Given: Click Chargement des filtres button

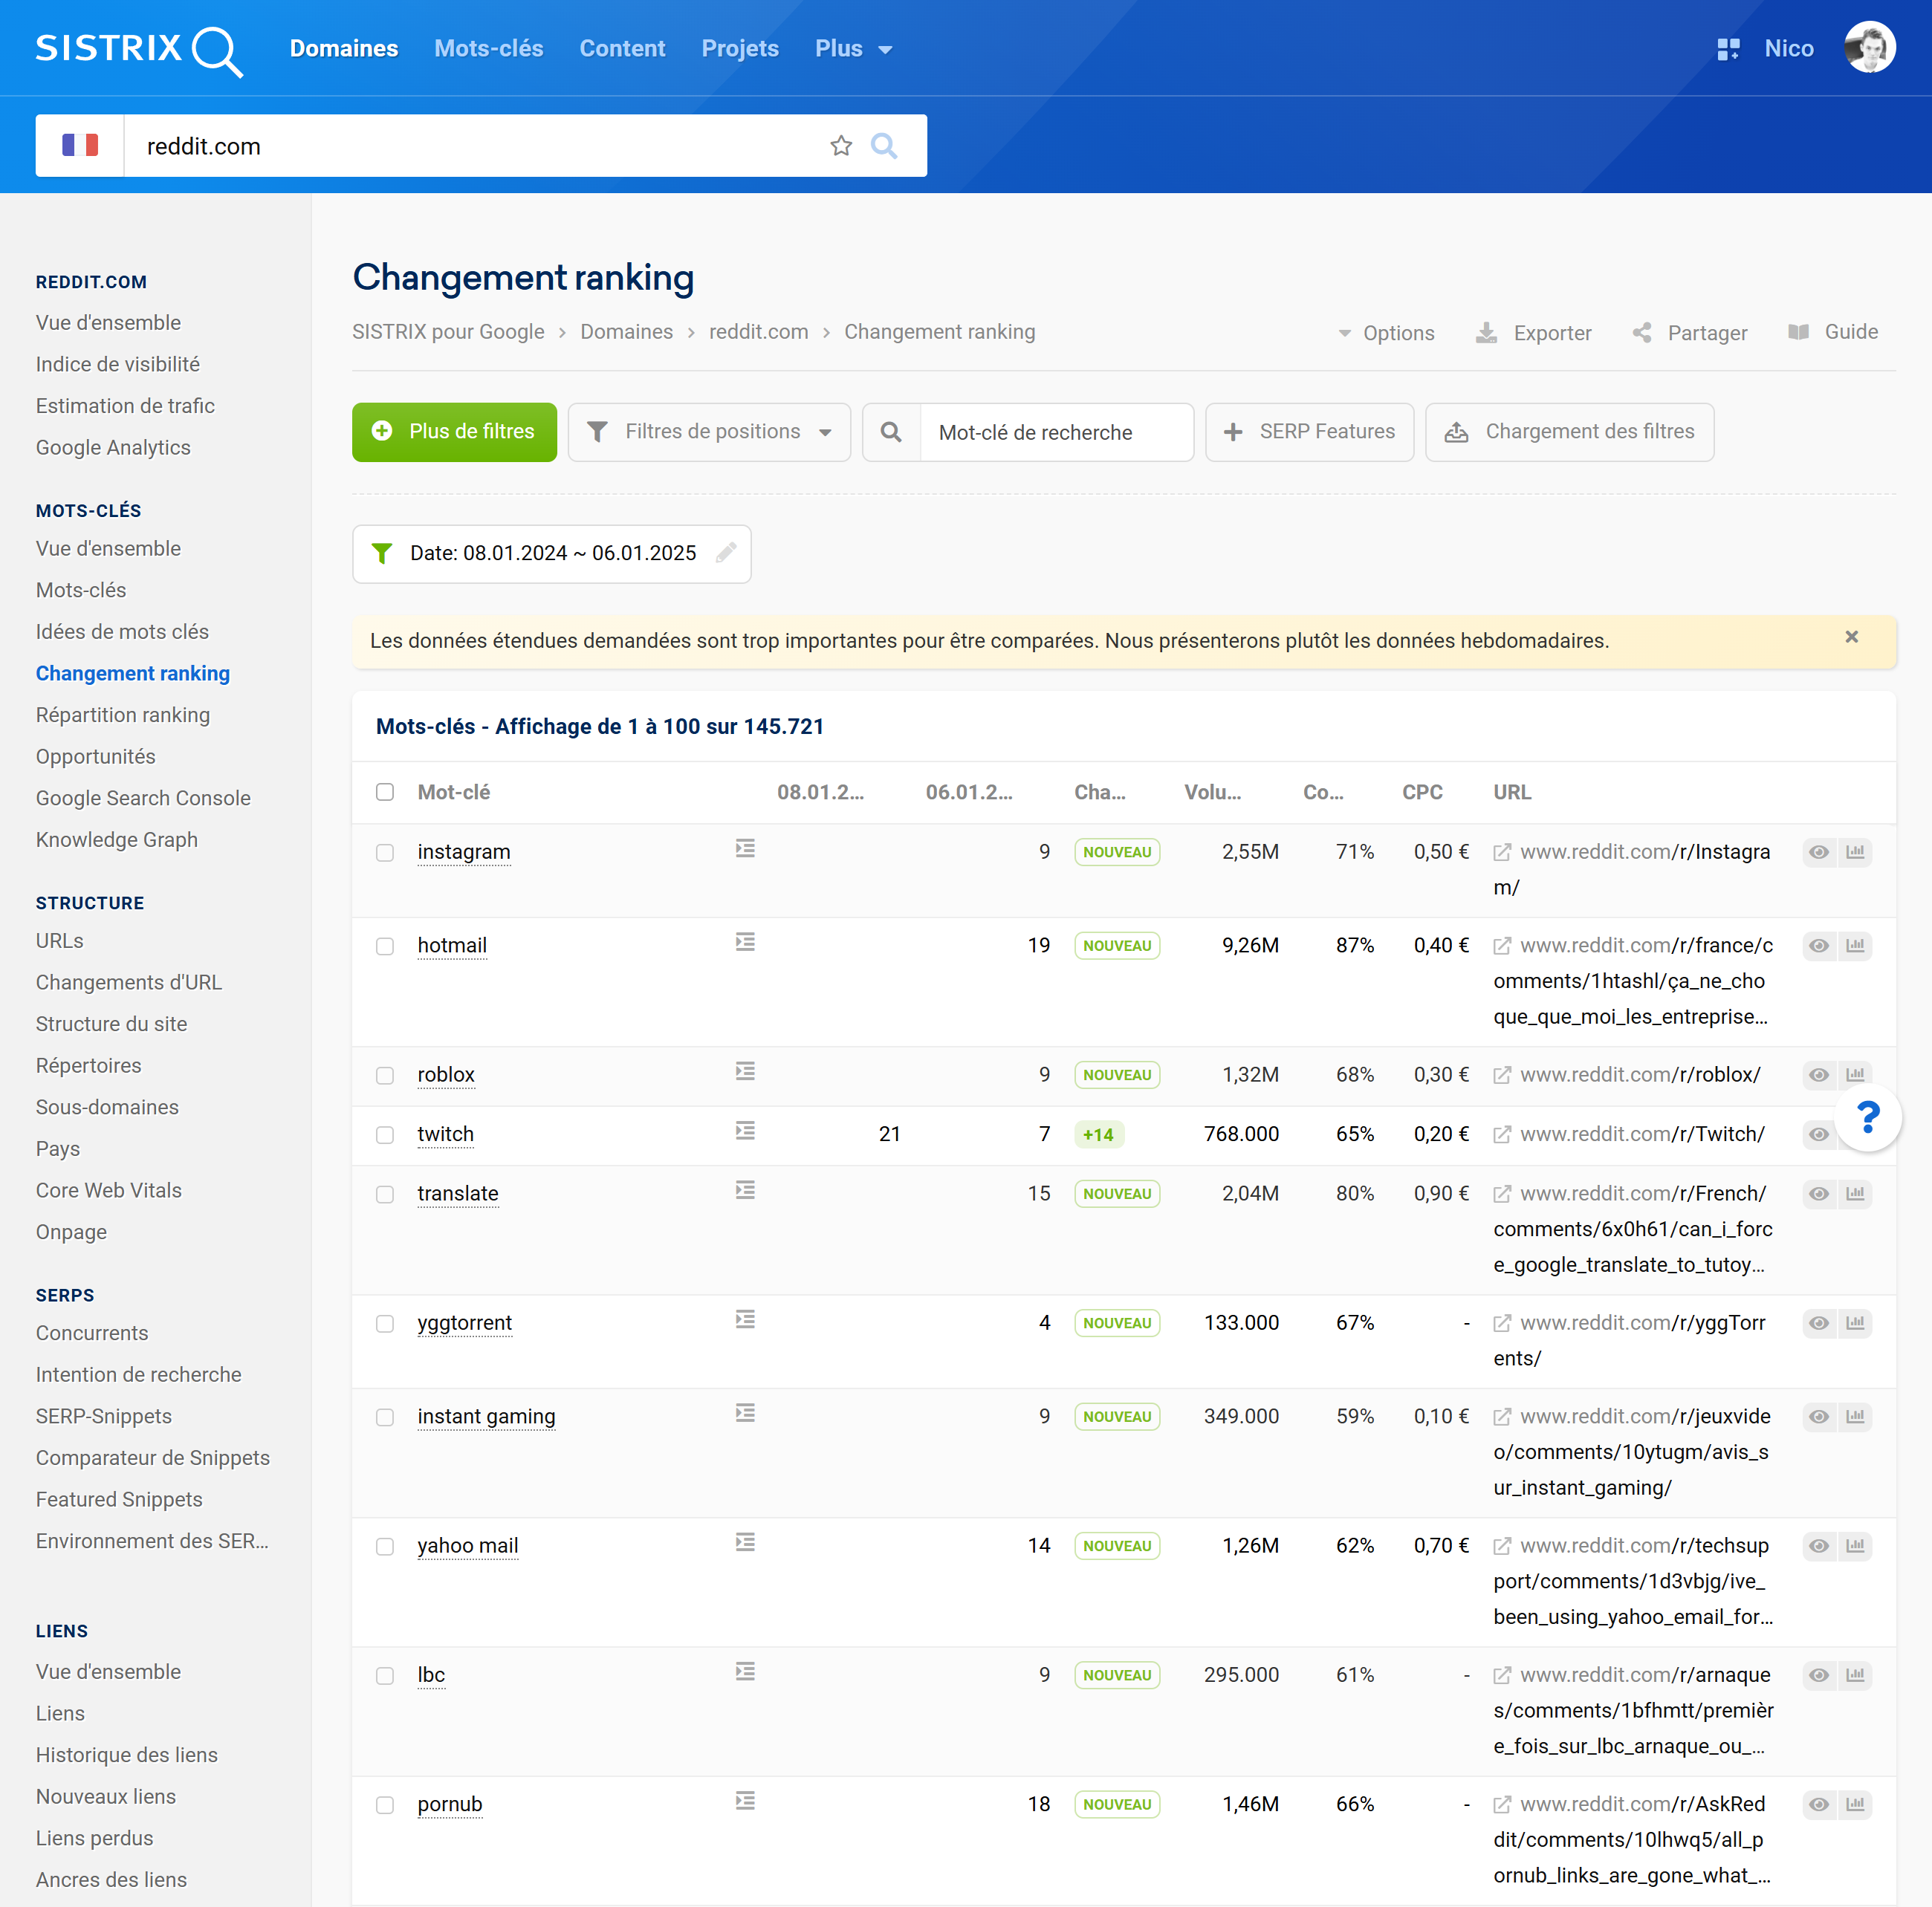Looking at the screenshot, I should click(1569, 432).
